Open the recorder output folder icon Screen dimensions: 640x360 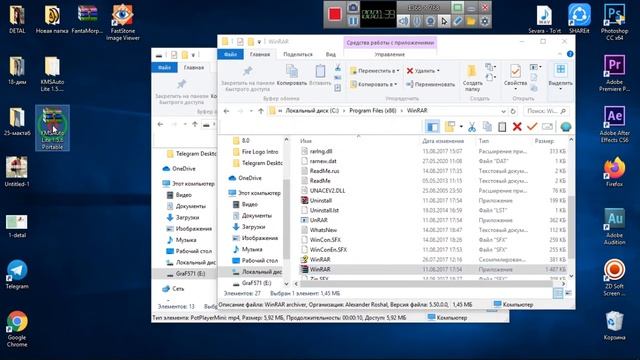(x=471, y=21)
